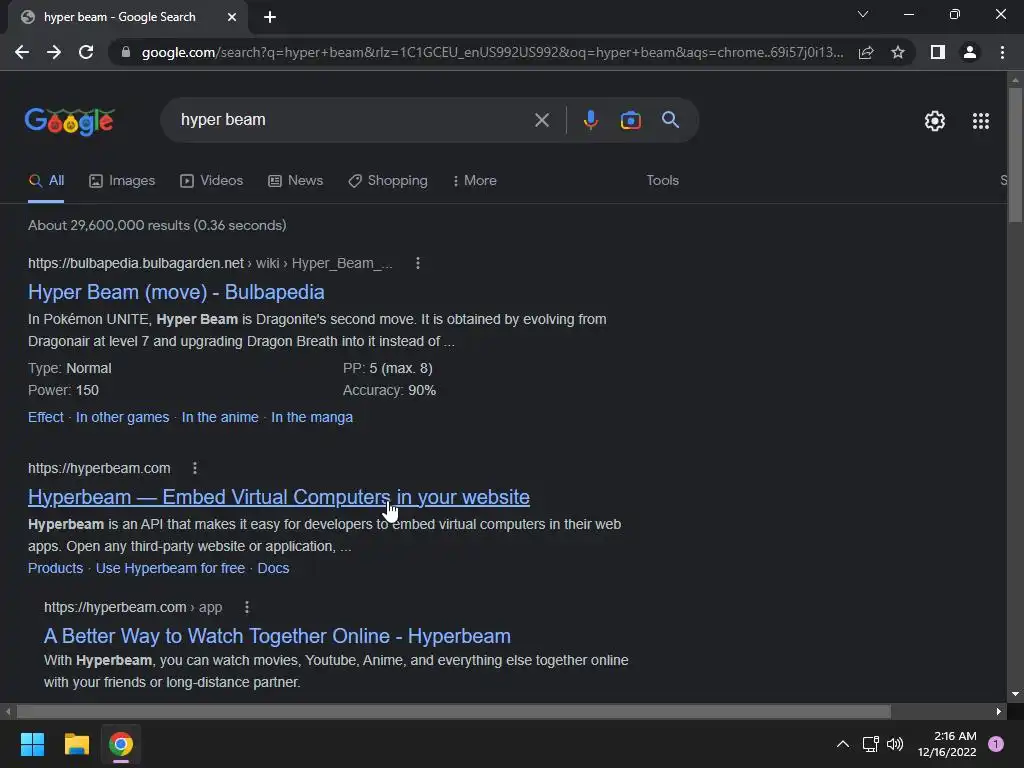Open the notification center badge

pyautogui.click(x=995, y=744)
